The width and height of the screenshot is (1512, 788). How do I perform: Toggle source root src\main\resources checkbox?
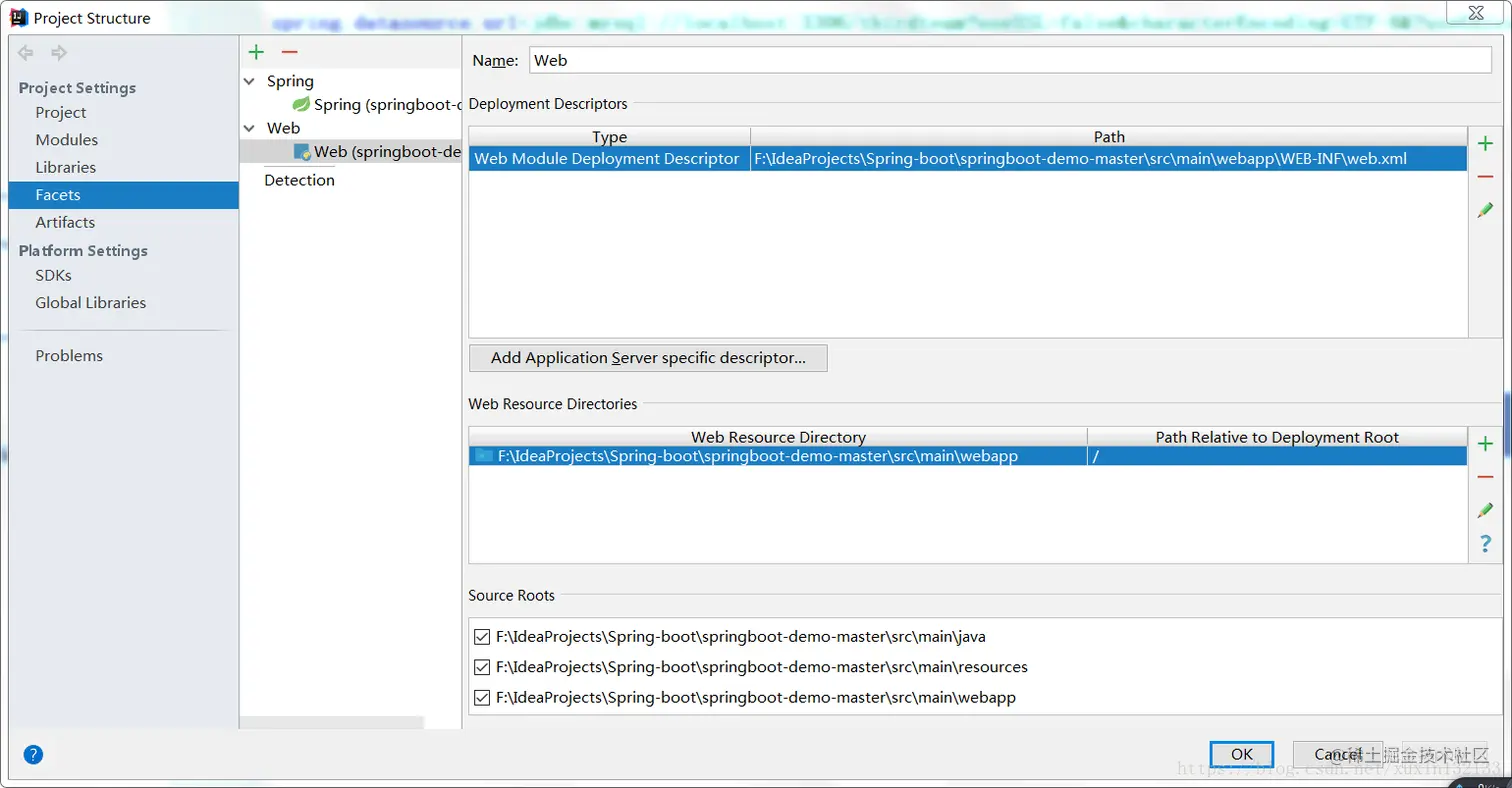pos(482,667)
